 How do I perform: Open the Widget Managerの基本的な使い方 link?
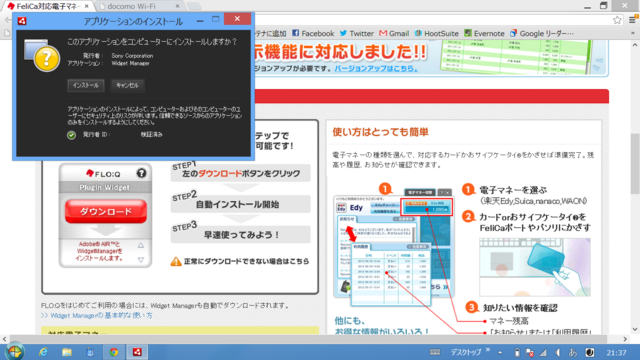point(101,316)
